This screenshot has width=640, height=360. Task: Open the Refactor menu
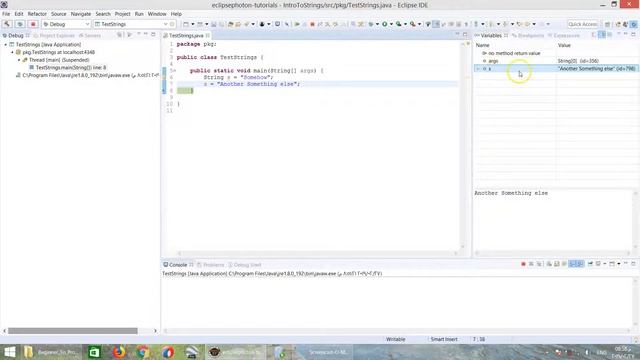37,14
